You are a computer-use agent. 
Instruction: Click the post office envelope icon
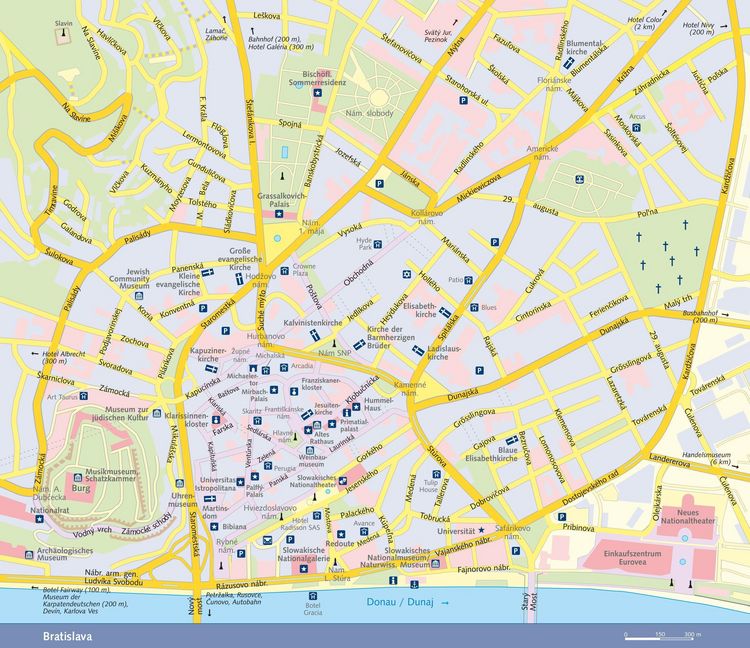[267, 540]
